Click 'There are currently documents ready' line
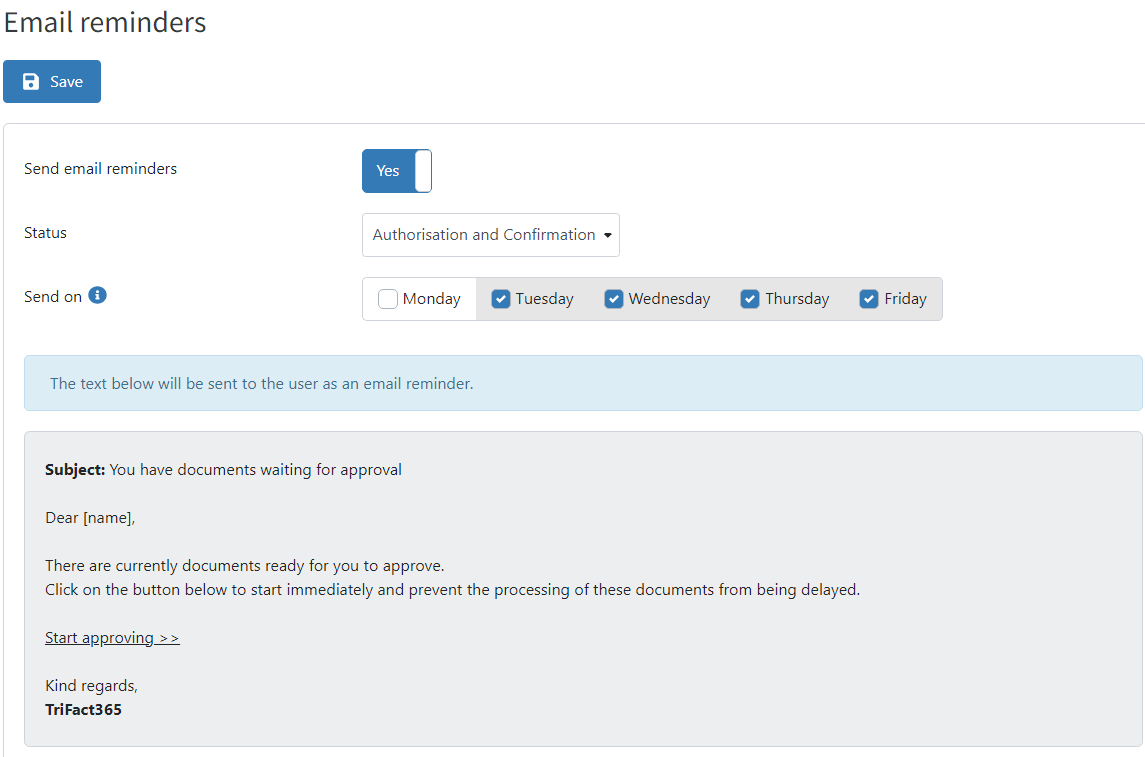Screen dimensions: 1145x757 pos(245,566)
